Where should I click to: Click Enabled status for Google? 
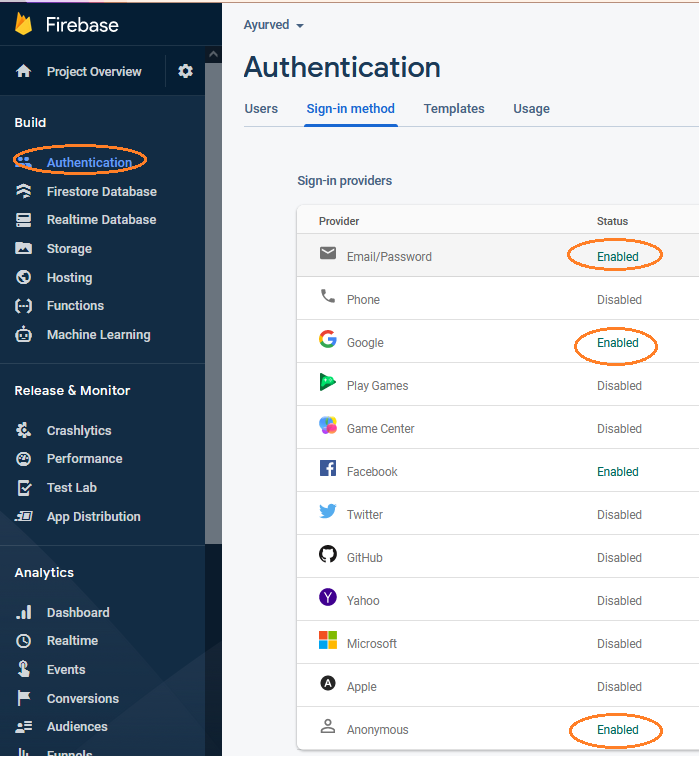(618, 343)
